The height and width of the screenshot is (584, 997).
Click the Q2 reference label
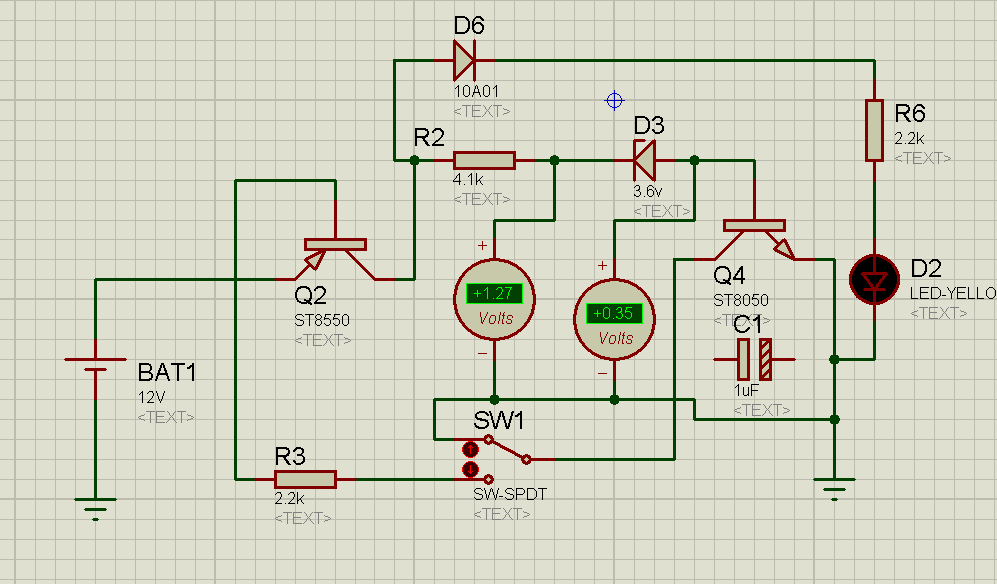click(311, 295)
